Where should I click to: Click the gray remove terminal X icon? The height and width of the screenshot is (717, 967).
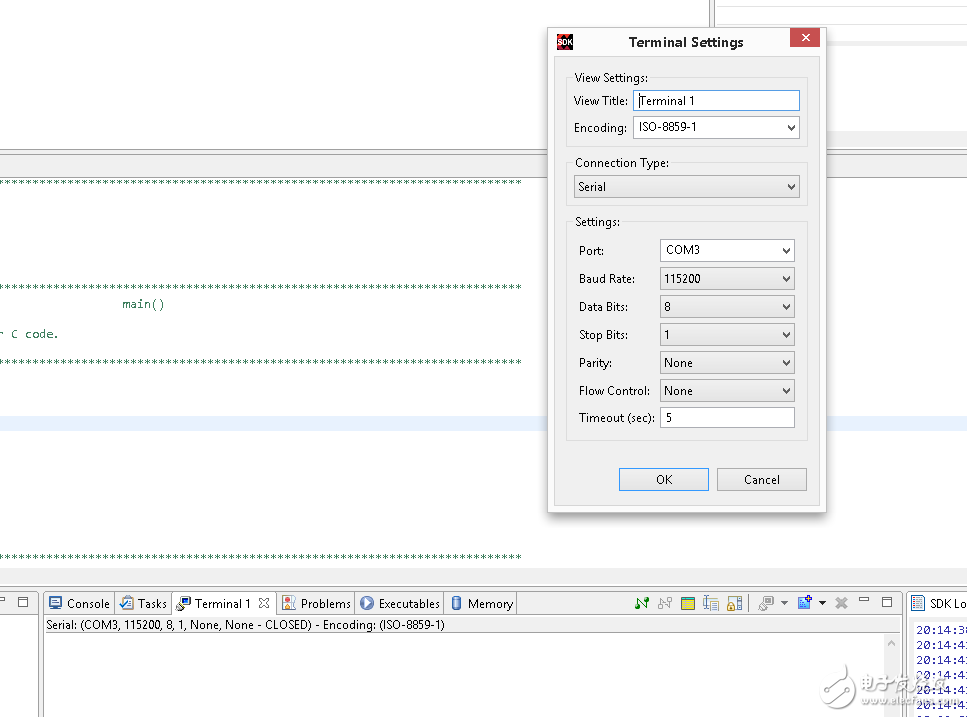pos(841,603)
